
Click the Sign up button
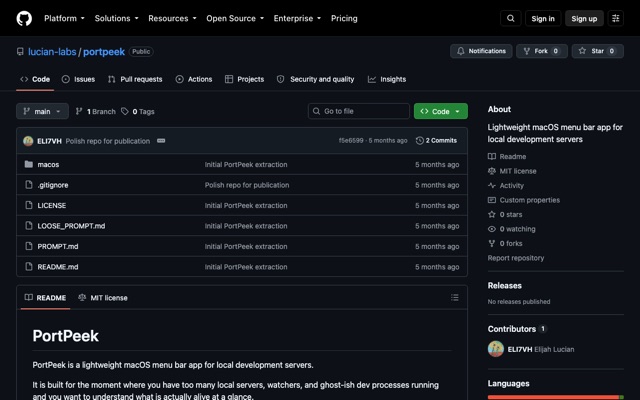click(x=584, y=18)
